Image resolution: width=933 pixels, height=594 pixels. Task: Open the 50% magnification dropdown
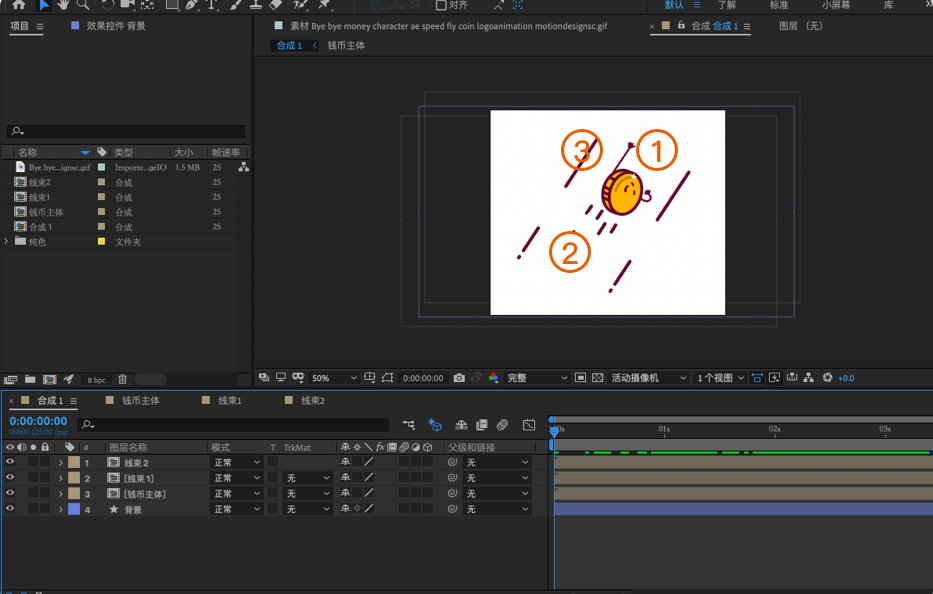(334, 378)
